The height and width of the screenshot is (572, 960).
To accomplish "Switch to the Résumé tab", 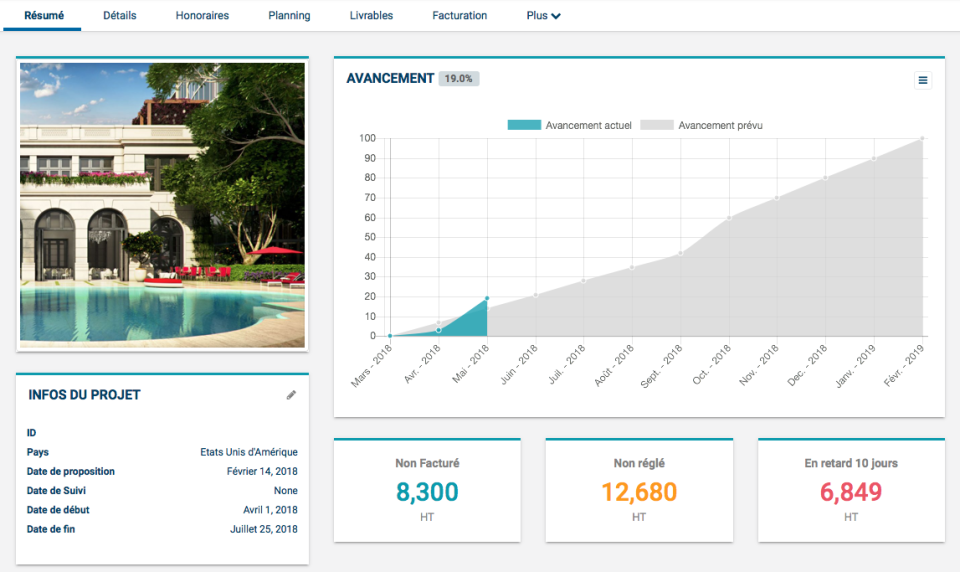I will coord(43,15).
